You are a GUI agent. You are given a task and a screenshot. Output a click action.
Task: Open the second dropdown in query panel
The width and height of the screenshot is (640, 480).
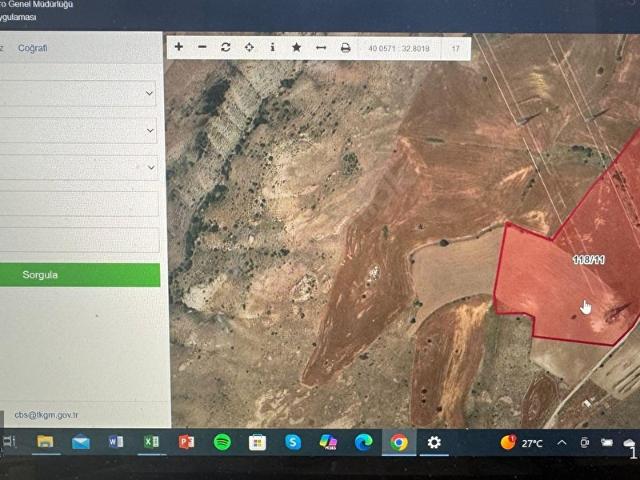(x=80, y=130)
